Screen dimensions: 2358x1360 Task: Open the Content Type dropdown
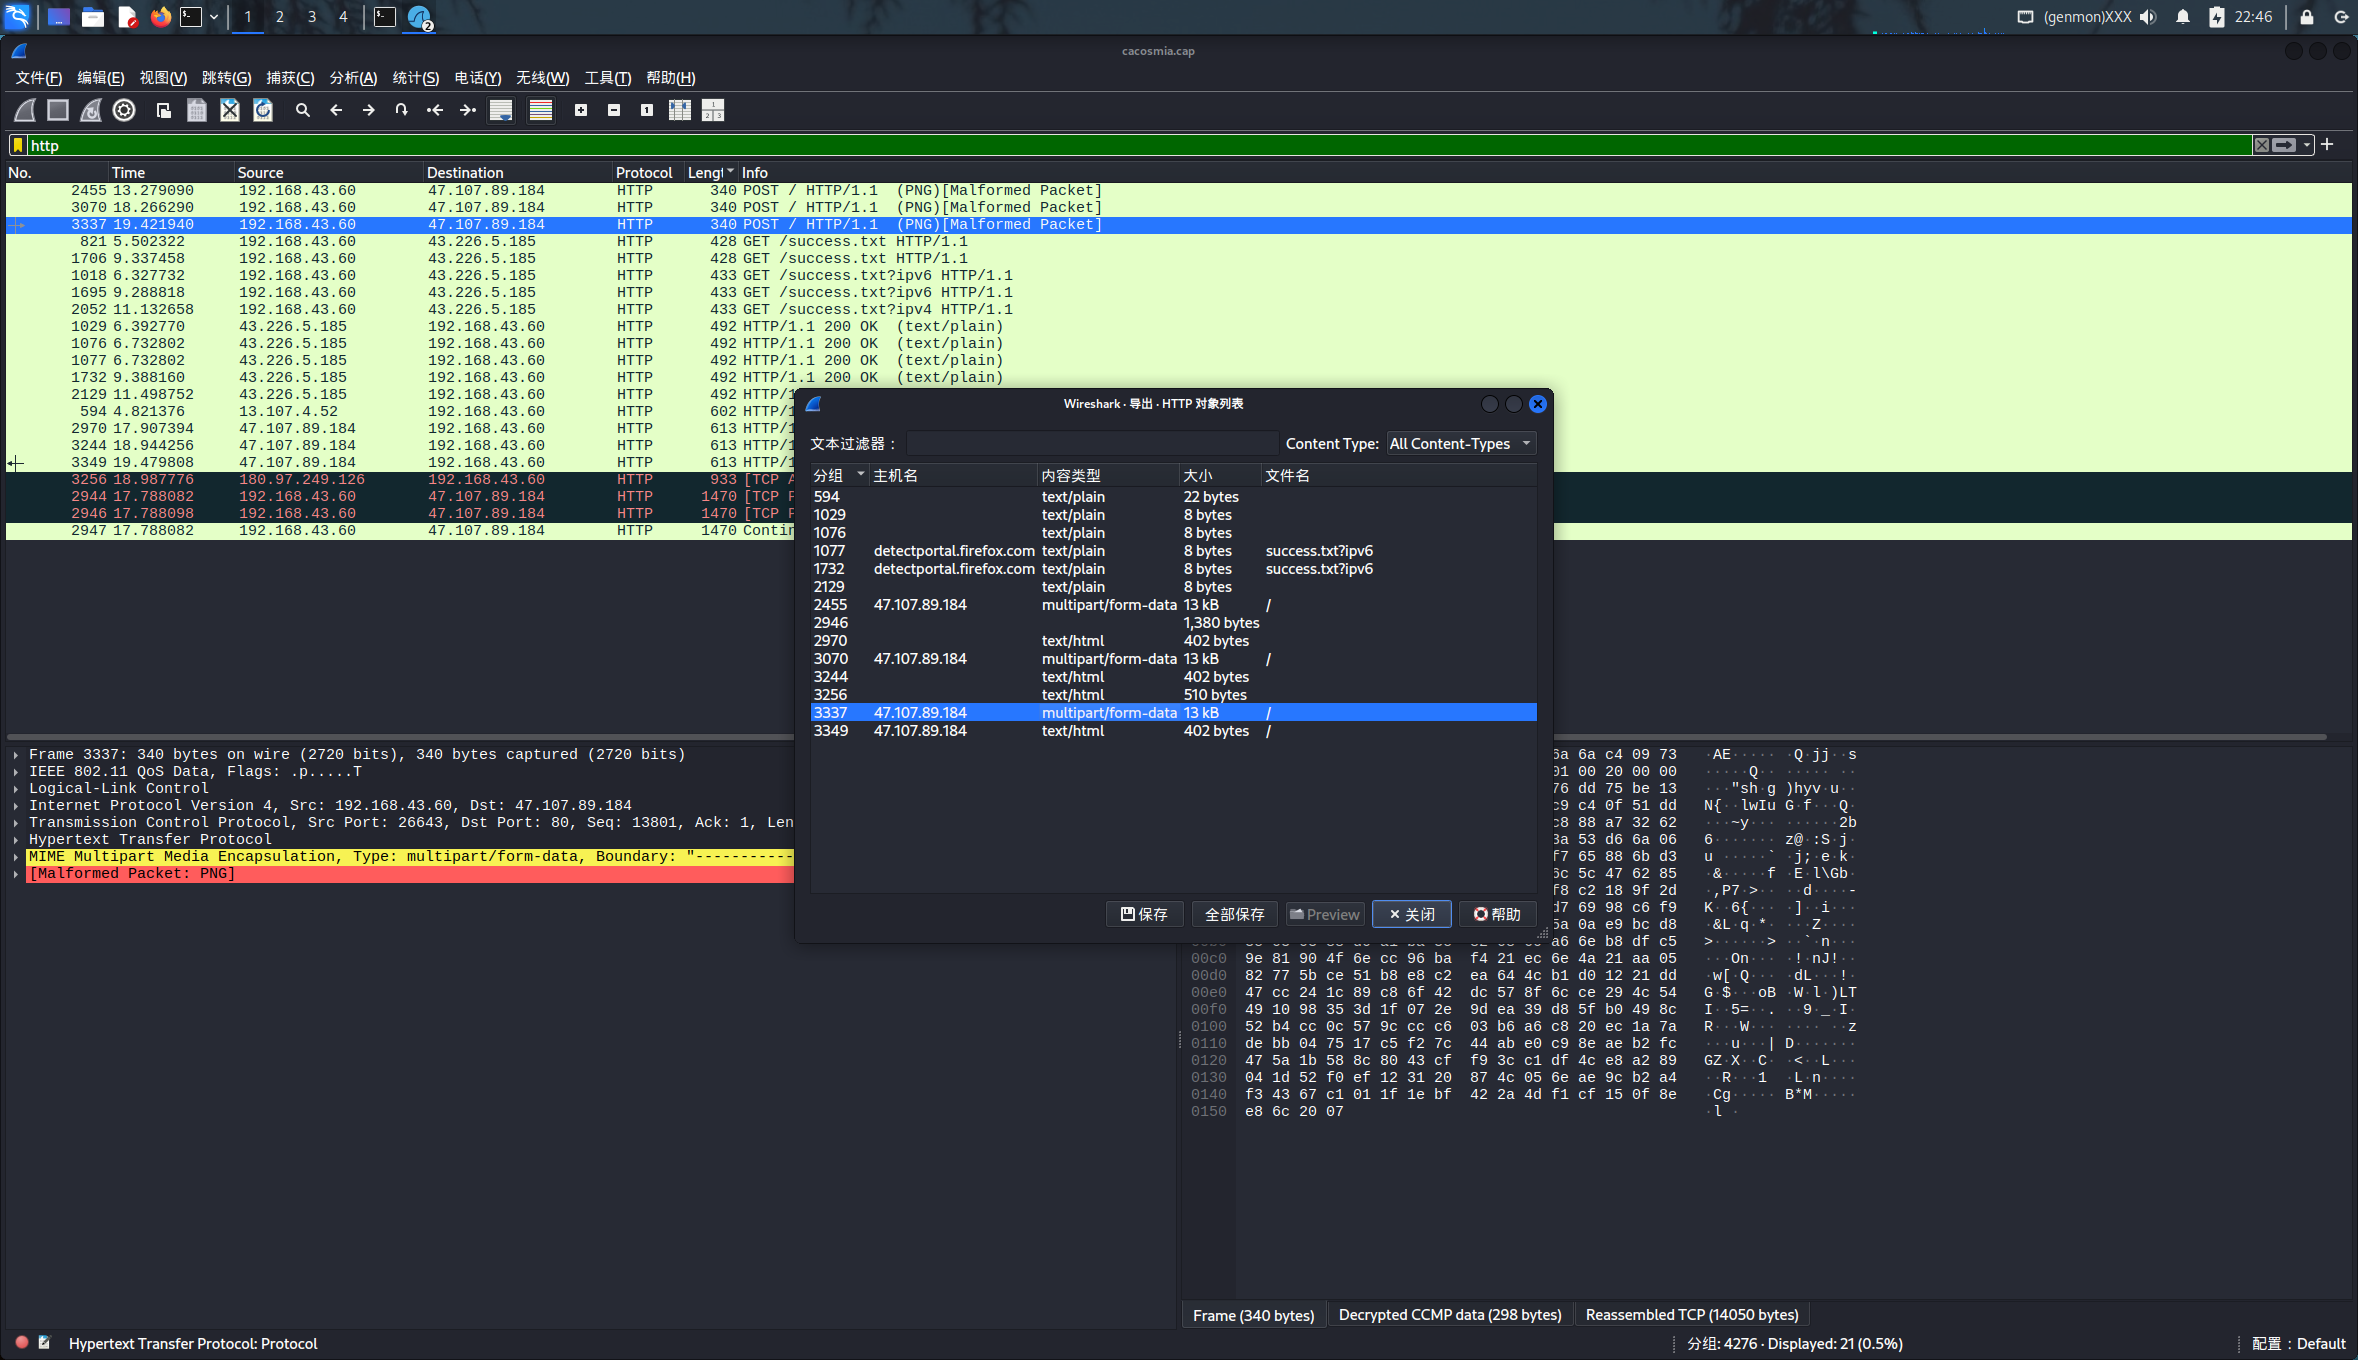coord(1460,444)
